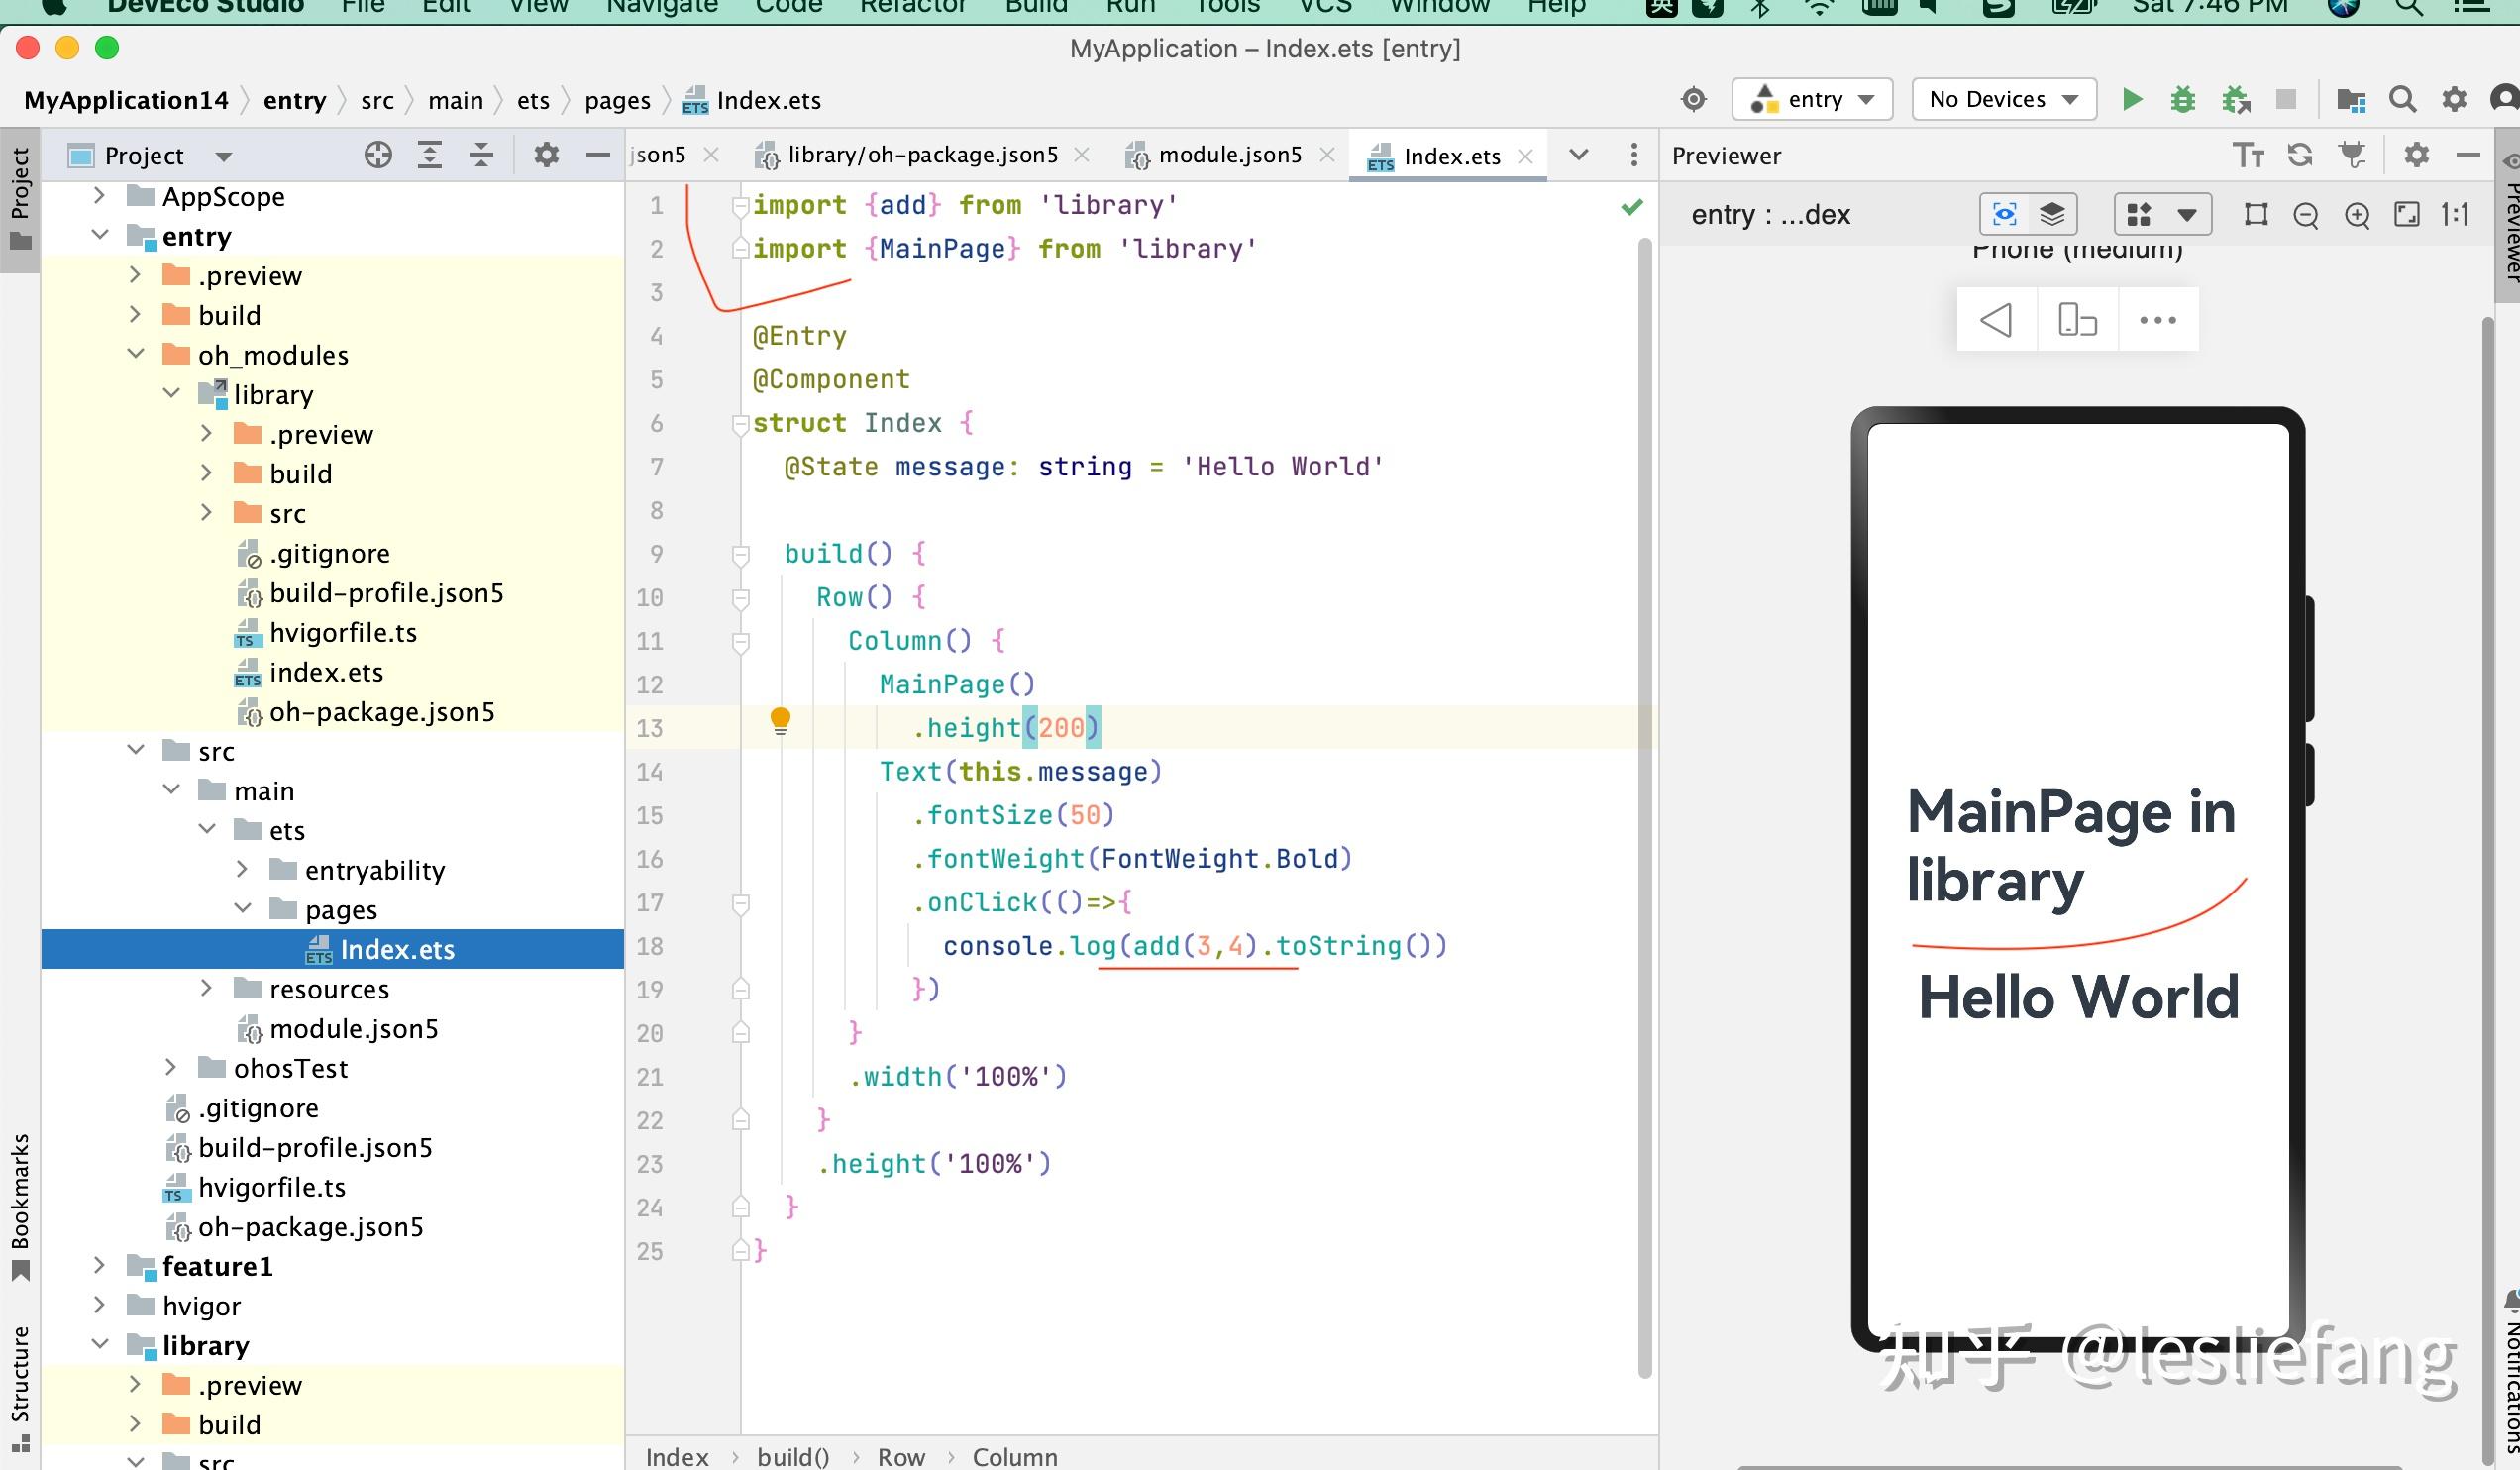
Task: Click the Debug bug icon in toolbar
Action: point(2183,100)
